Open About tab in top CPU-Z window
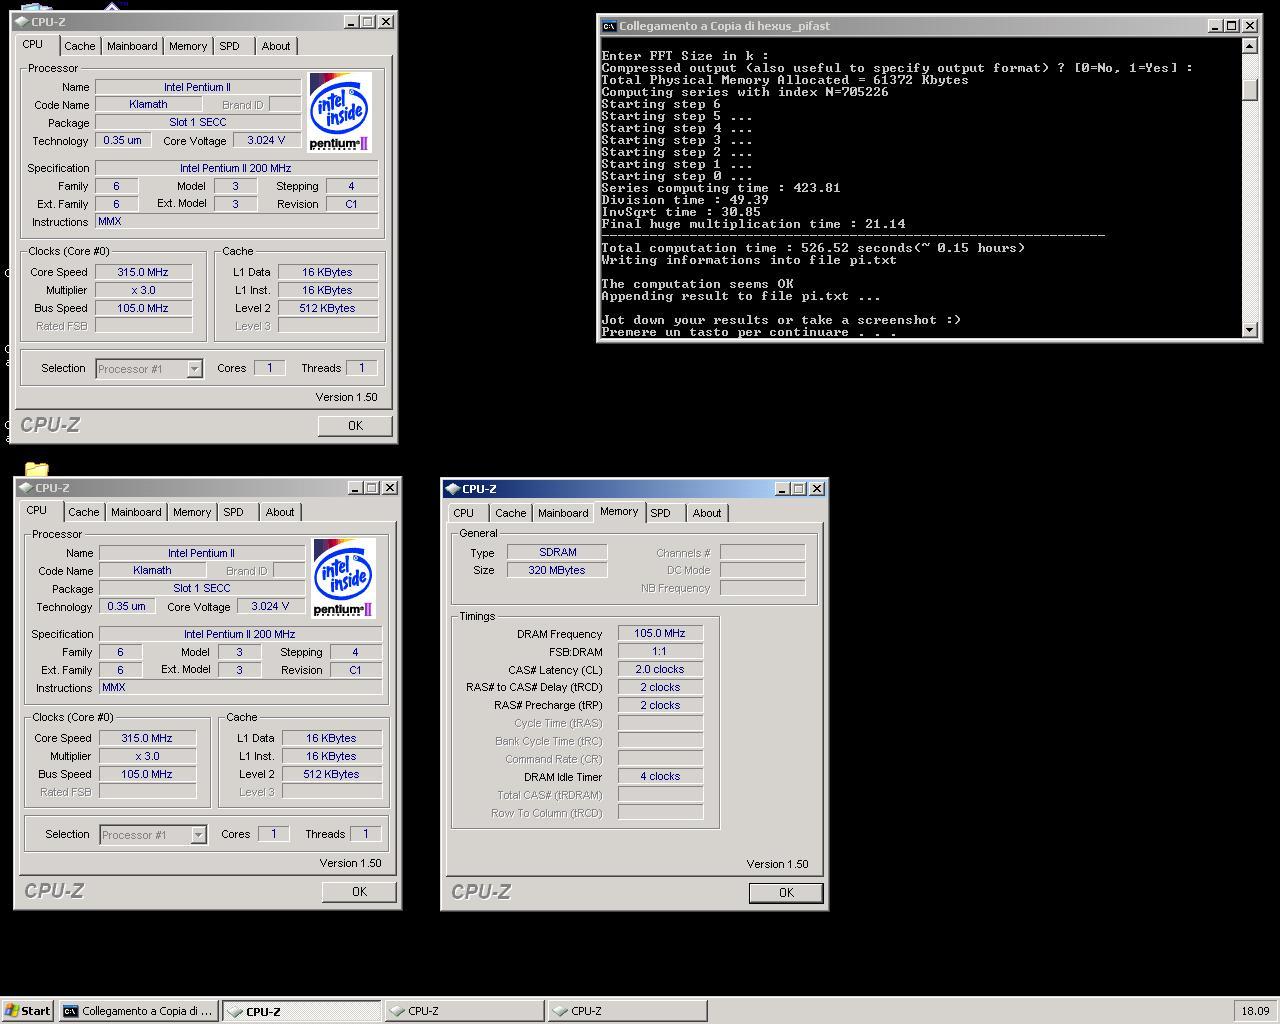Screen dimensions: 1280x1024 coord(276,46)
